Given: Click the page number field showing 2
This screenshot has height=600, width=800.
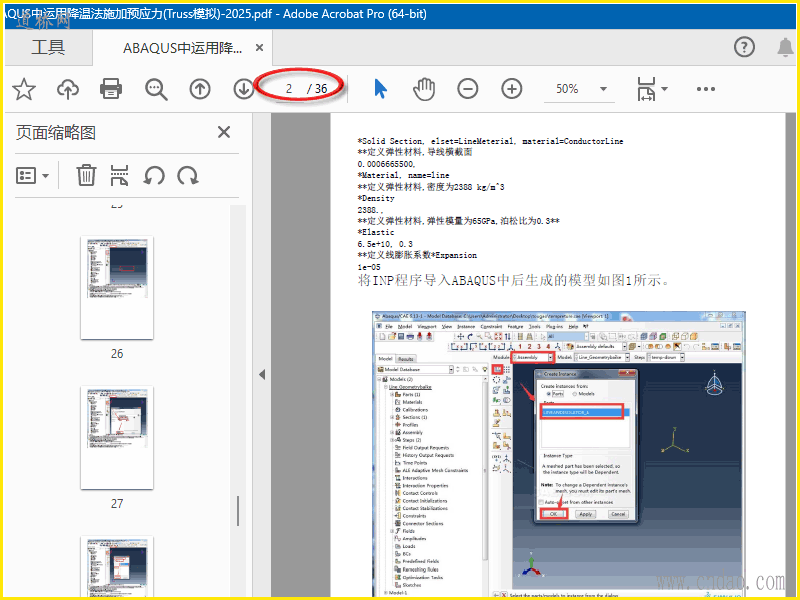Looking at the screenshot, I should 289,89.
